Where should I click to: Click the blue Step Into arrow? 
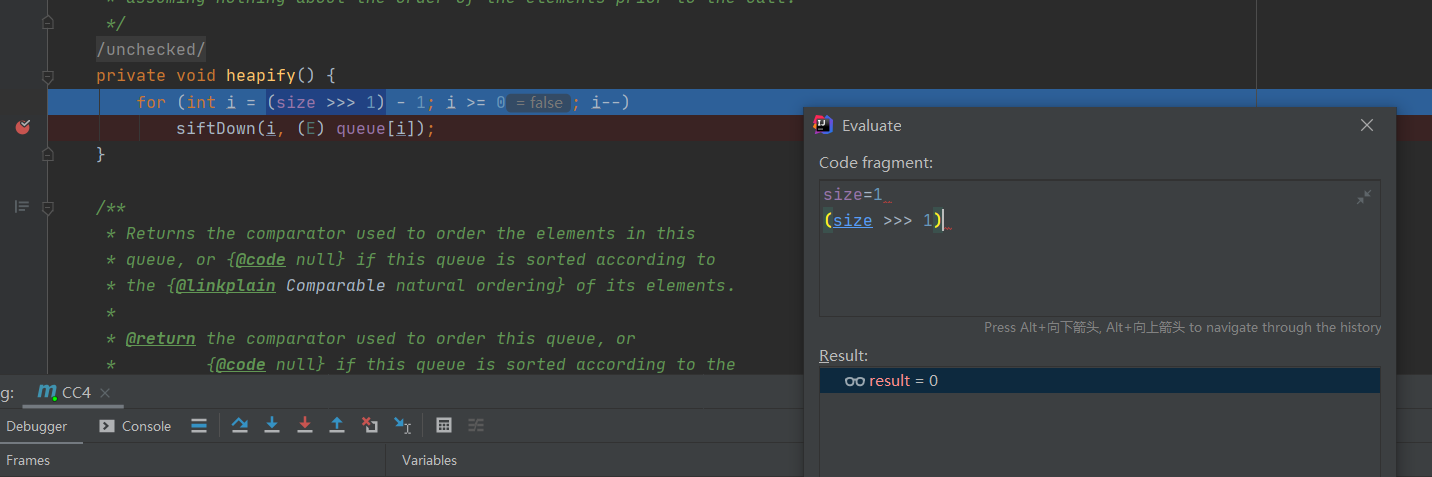272,425
